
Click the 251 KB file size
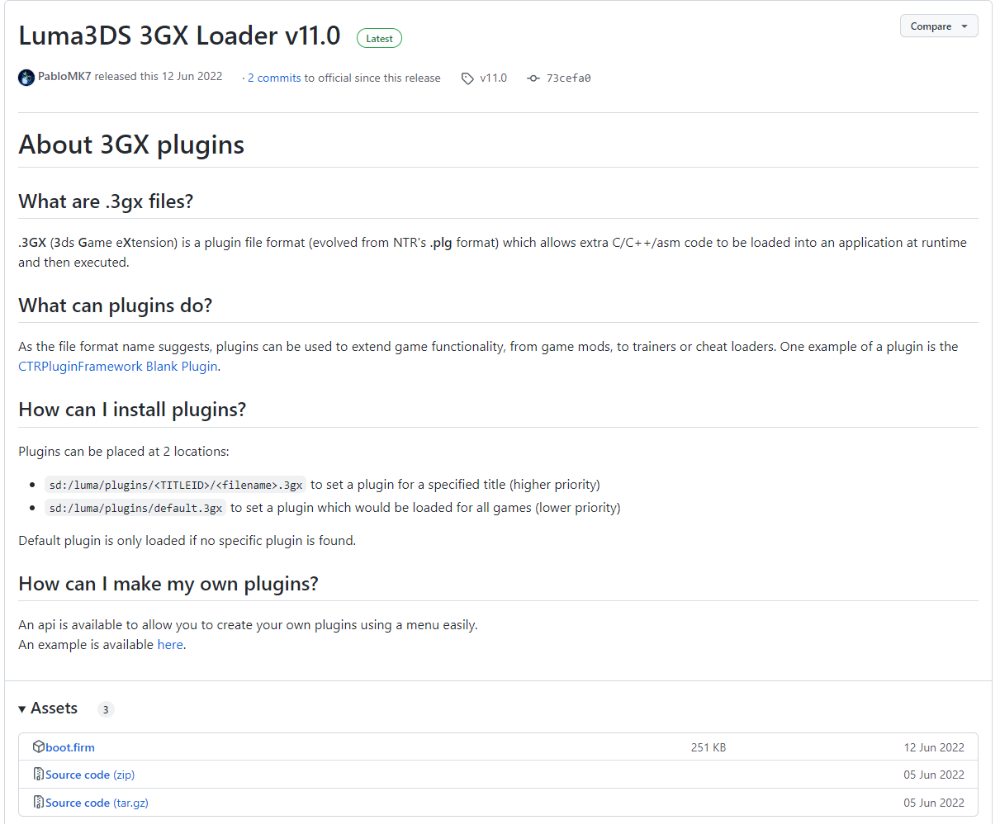pyautogui.click(x=708, y=747)
